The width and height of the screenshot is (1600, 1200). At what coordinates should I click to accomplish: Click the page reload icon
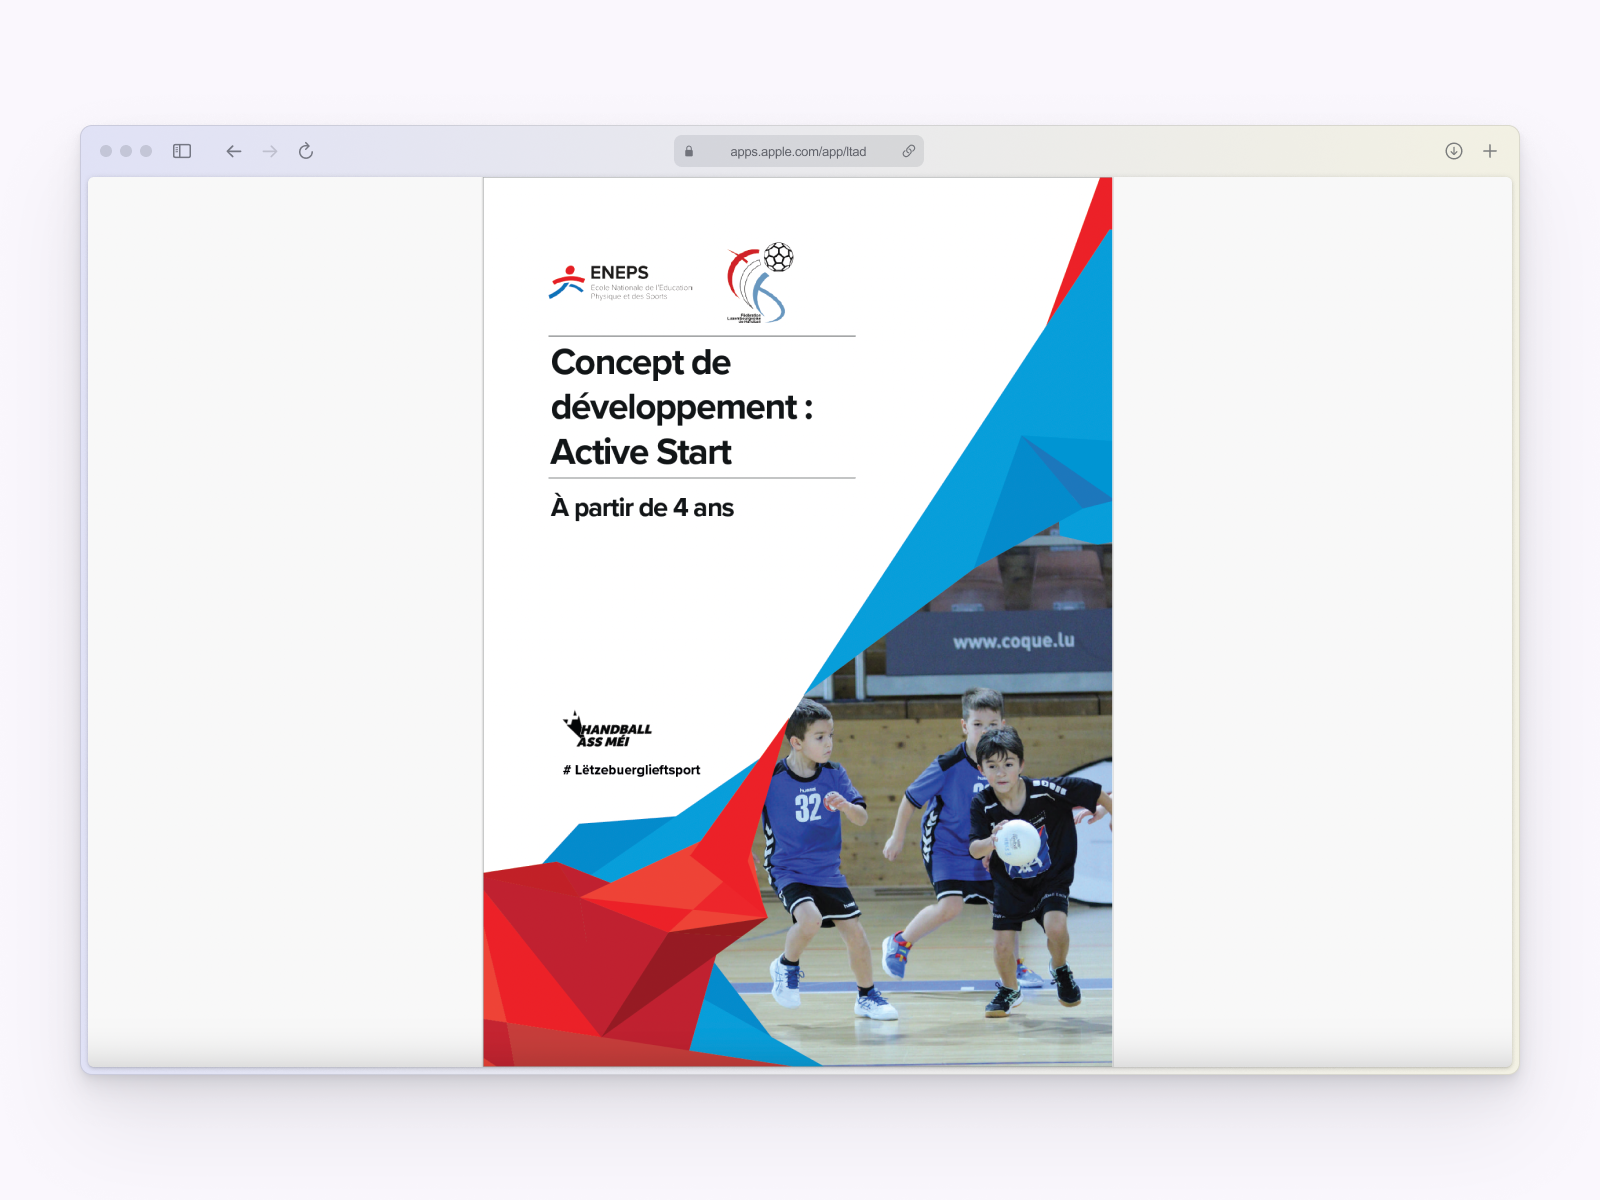306,151
